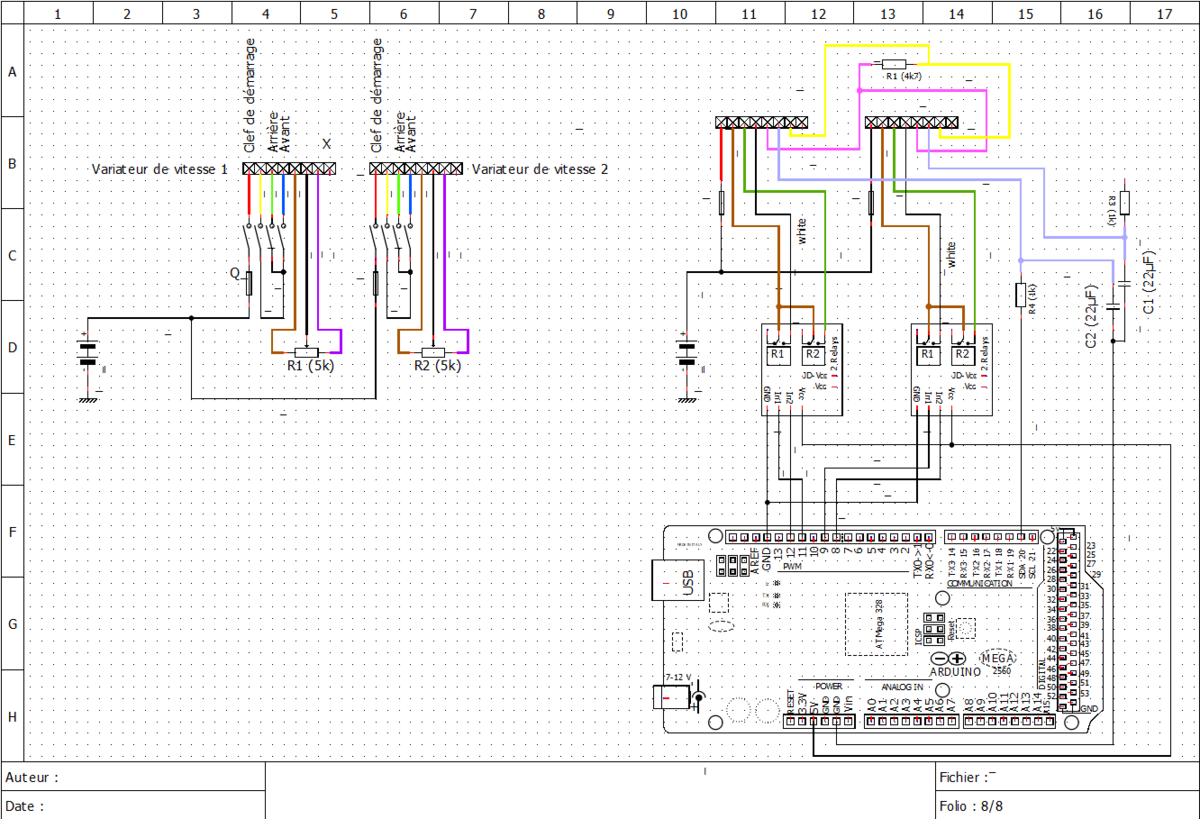1200x819 pixels.
Task: Select the fuse labeled Q
Action: pyautogui.click(x=249, y=283)
